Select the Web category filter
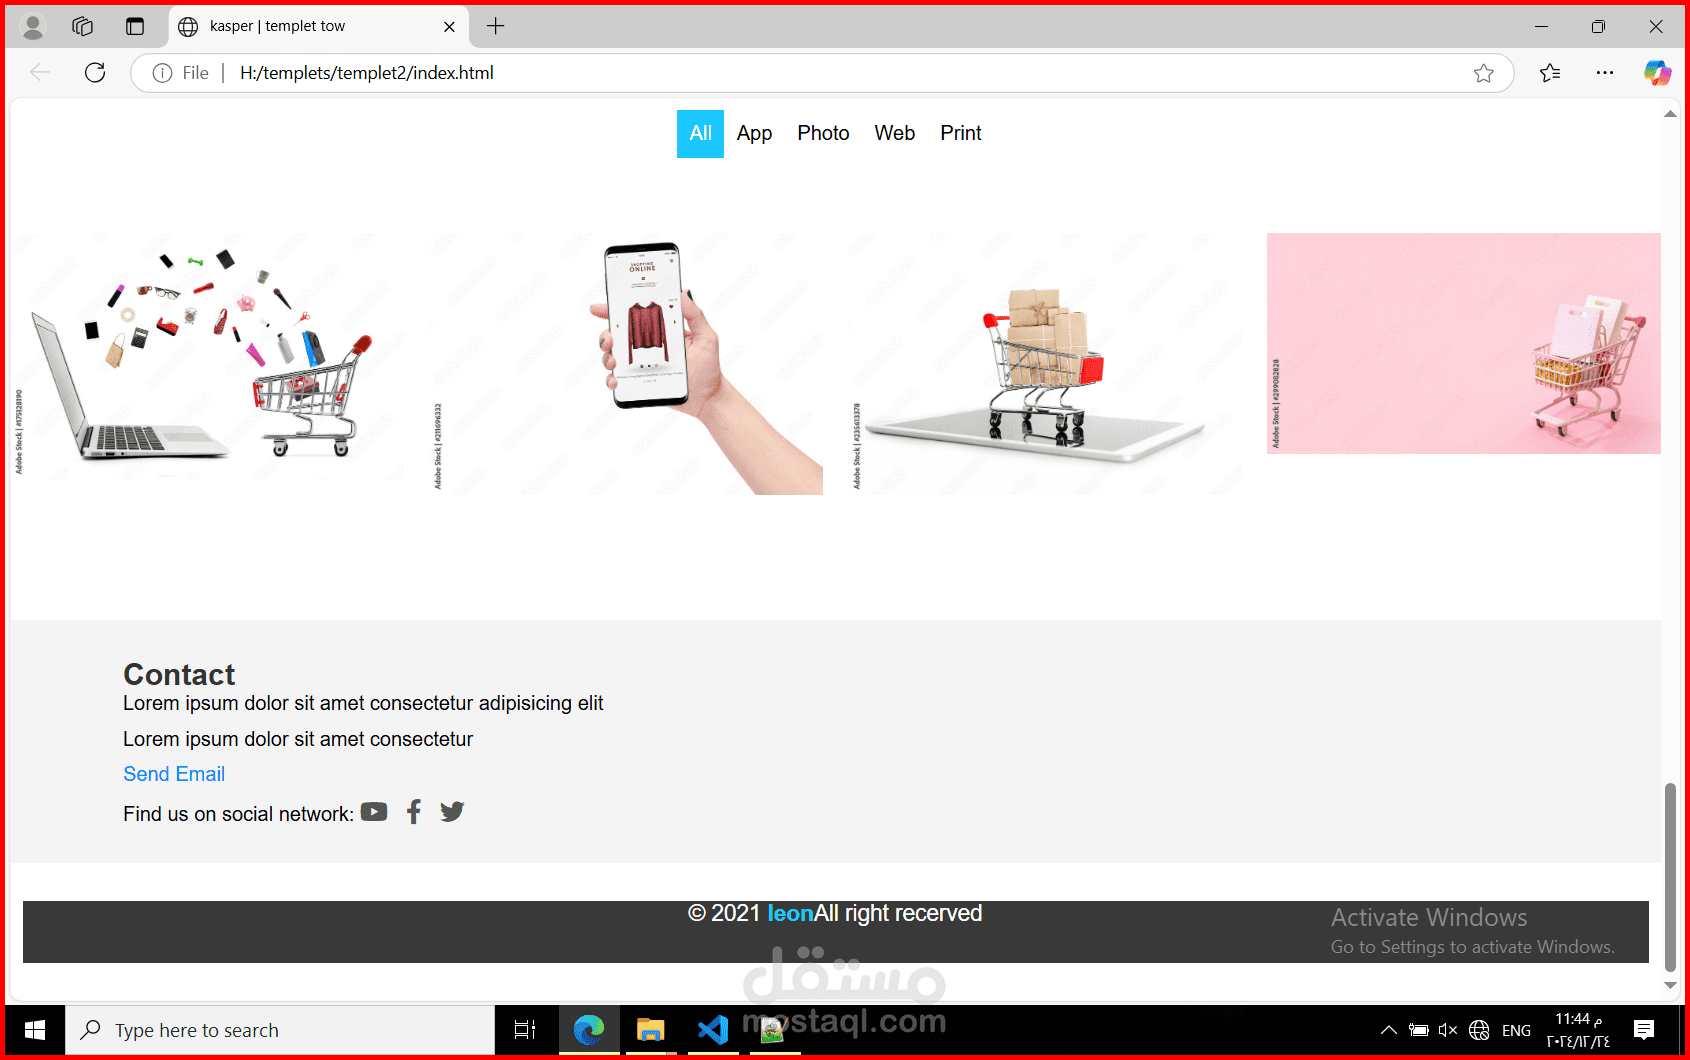Viewport: 1690px width, 1060px height. point(895,133)
